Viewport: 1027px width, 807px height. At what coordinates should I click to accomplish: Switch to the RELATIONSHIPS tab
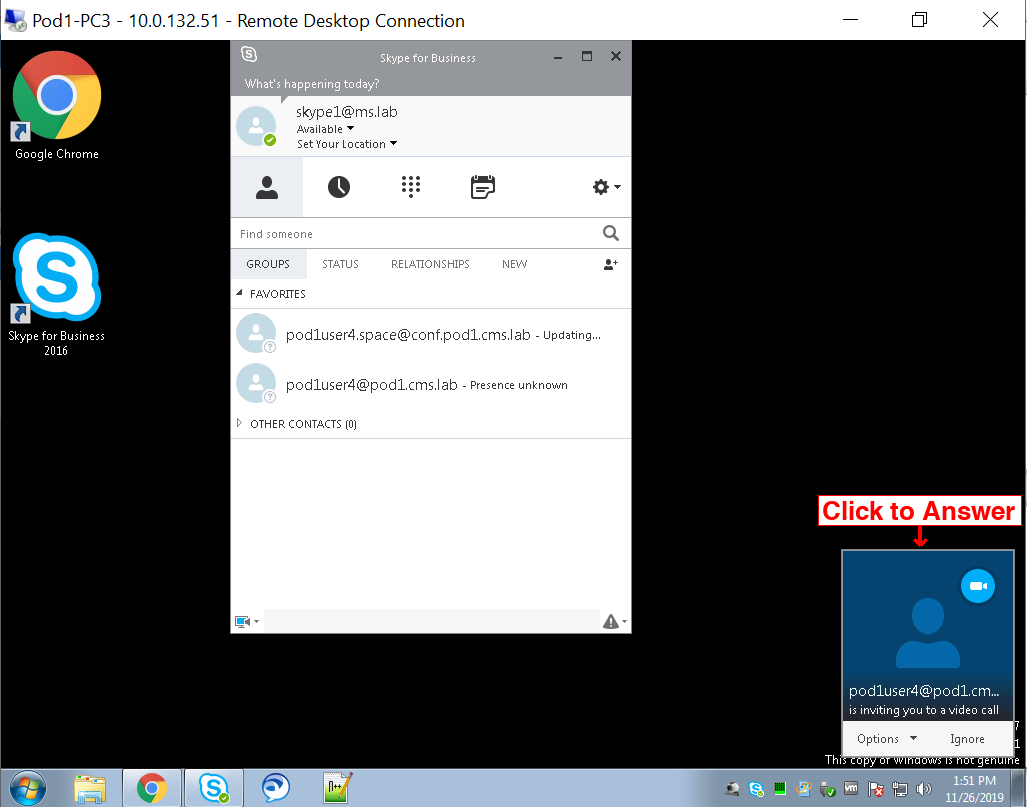click(430, 264)
